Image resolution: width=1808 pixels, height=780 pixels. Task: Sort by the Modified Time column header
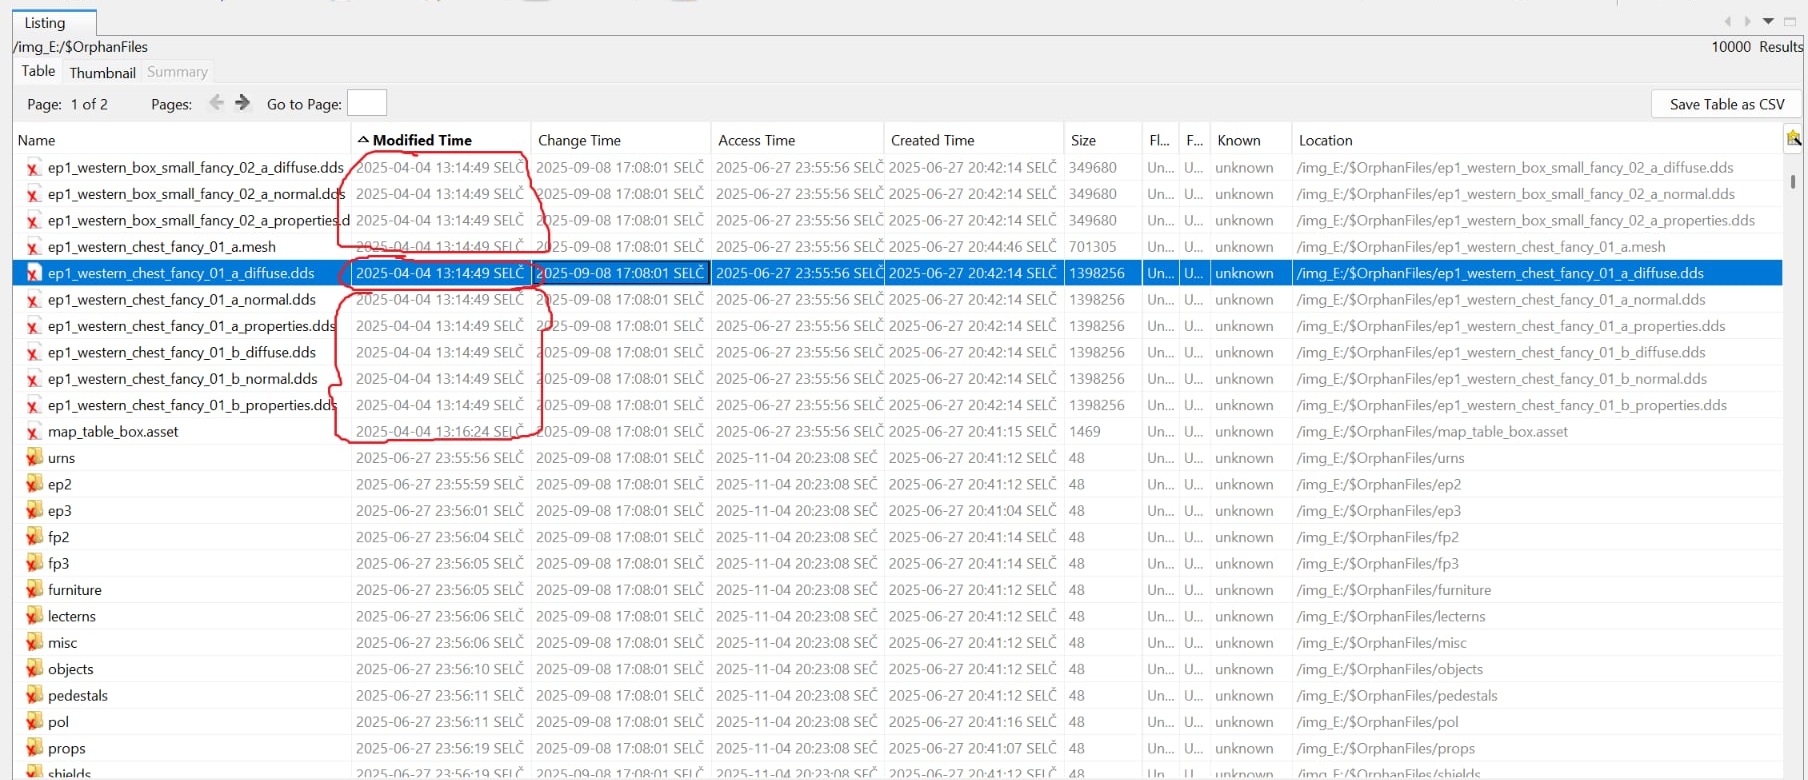[x=441, y=140]
